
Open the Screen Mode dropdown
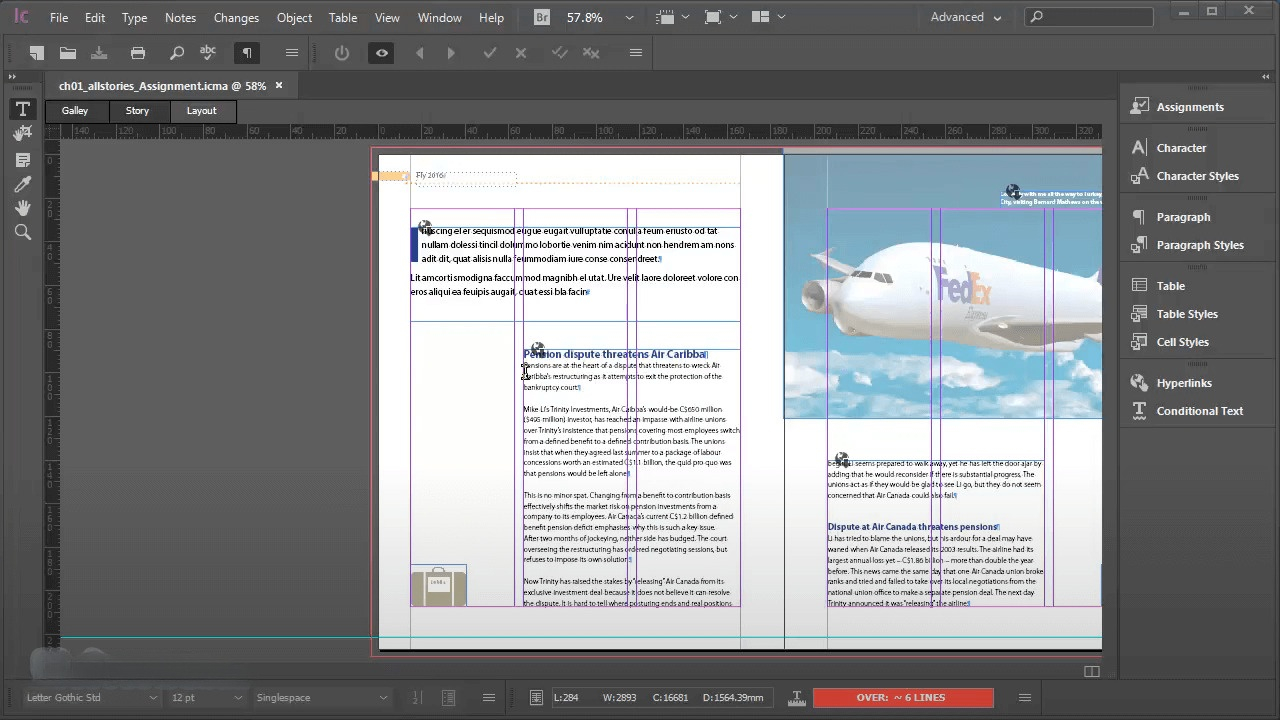(x=720, y=17)
